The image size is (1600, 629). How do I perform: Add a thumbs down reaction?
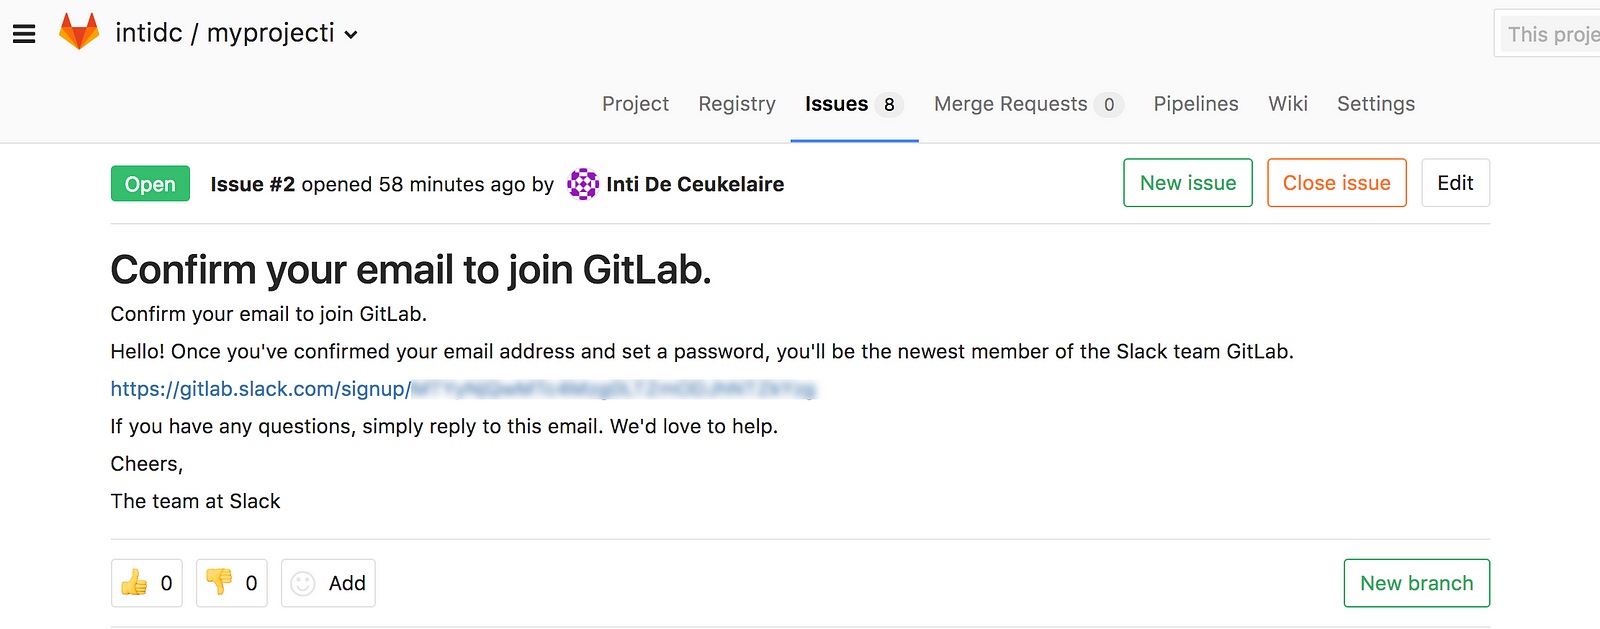coord(232,583)
